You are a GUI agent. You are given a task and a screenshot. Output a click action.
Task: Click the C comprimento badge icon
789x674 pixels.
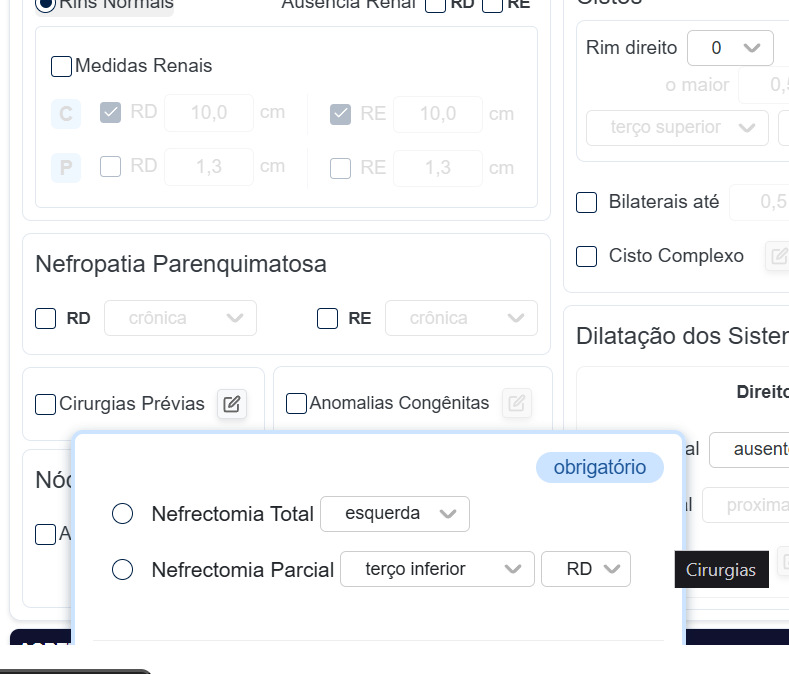[66, 114]
